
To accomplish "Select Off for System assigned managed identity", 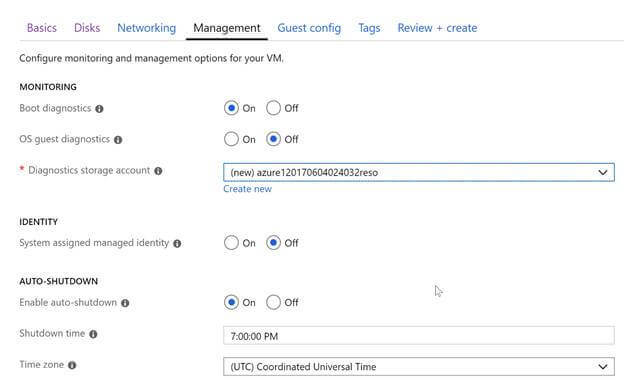I will coord(273,243).
